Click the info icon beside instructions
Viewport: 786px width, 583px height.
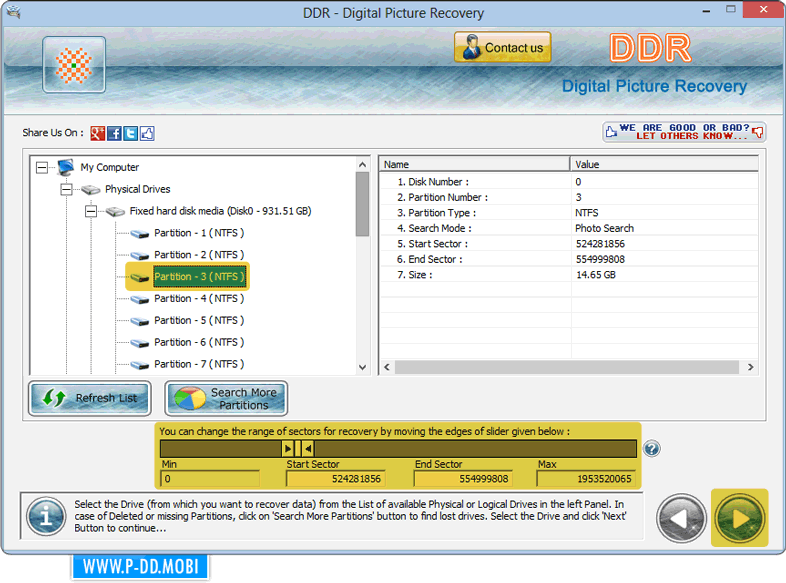pyautogui.click(x=46, y=516)
